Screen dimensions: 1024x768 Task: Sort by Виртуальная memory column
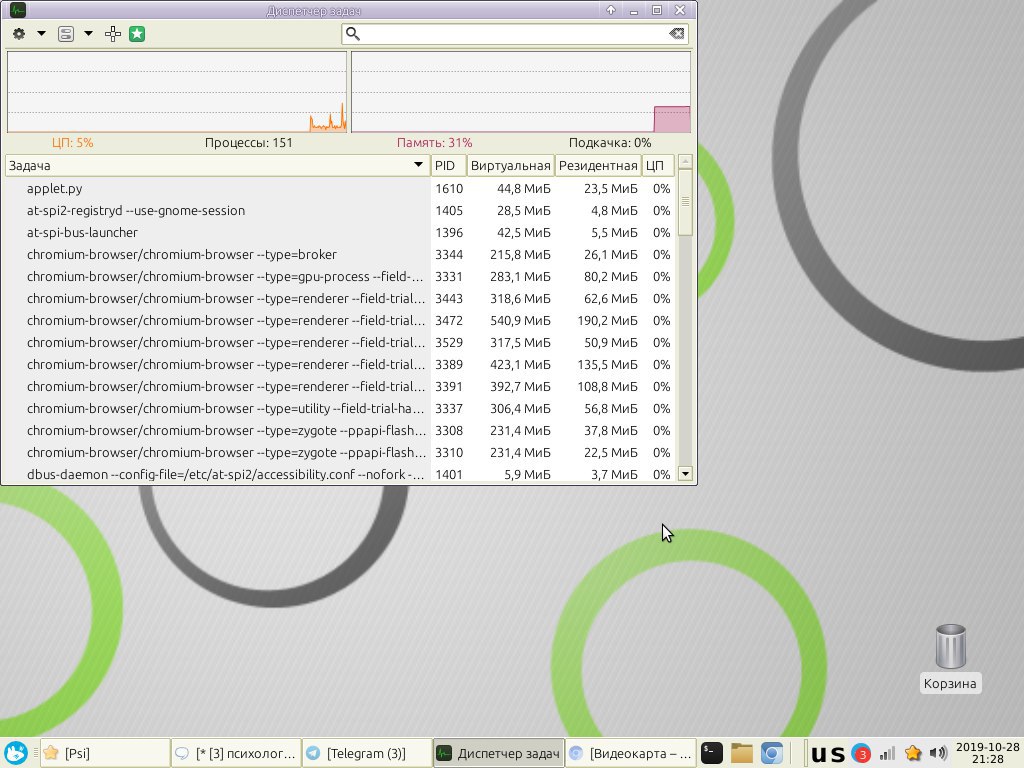pos(511,166)
